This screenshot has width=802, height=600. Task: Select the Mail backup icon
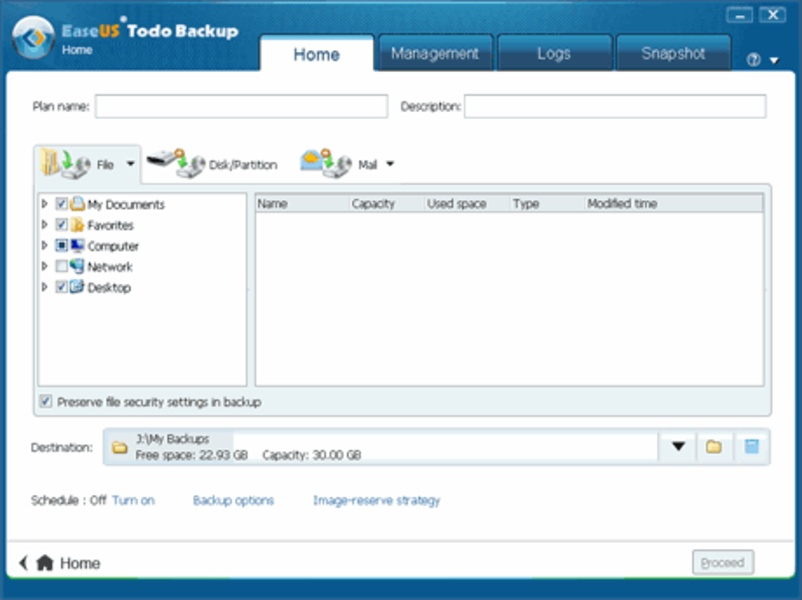[326, 163]
